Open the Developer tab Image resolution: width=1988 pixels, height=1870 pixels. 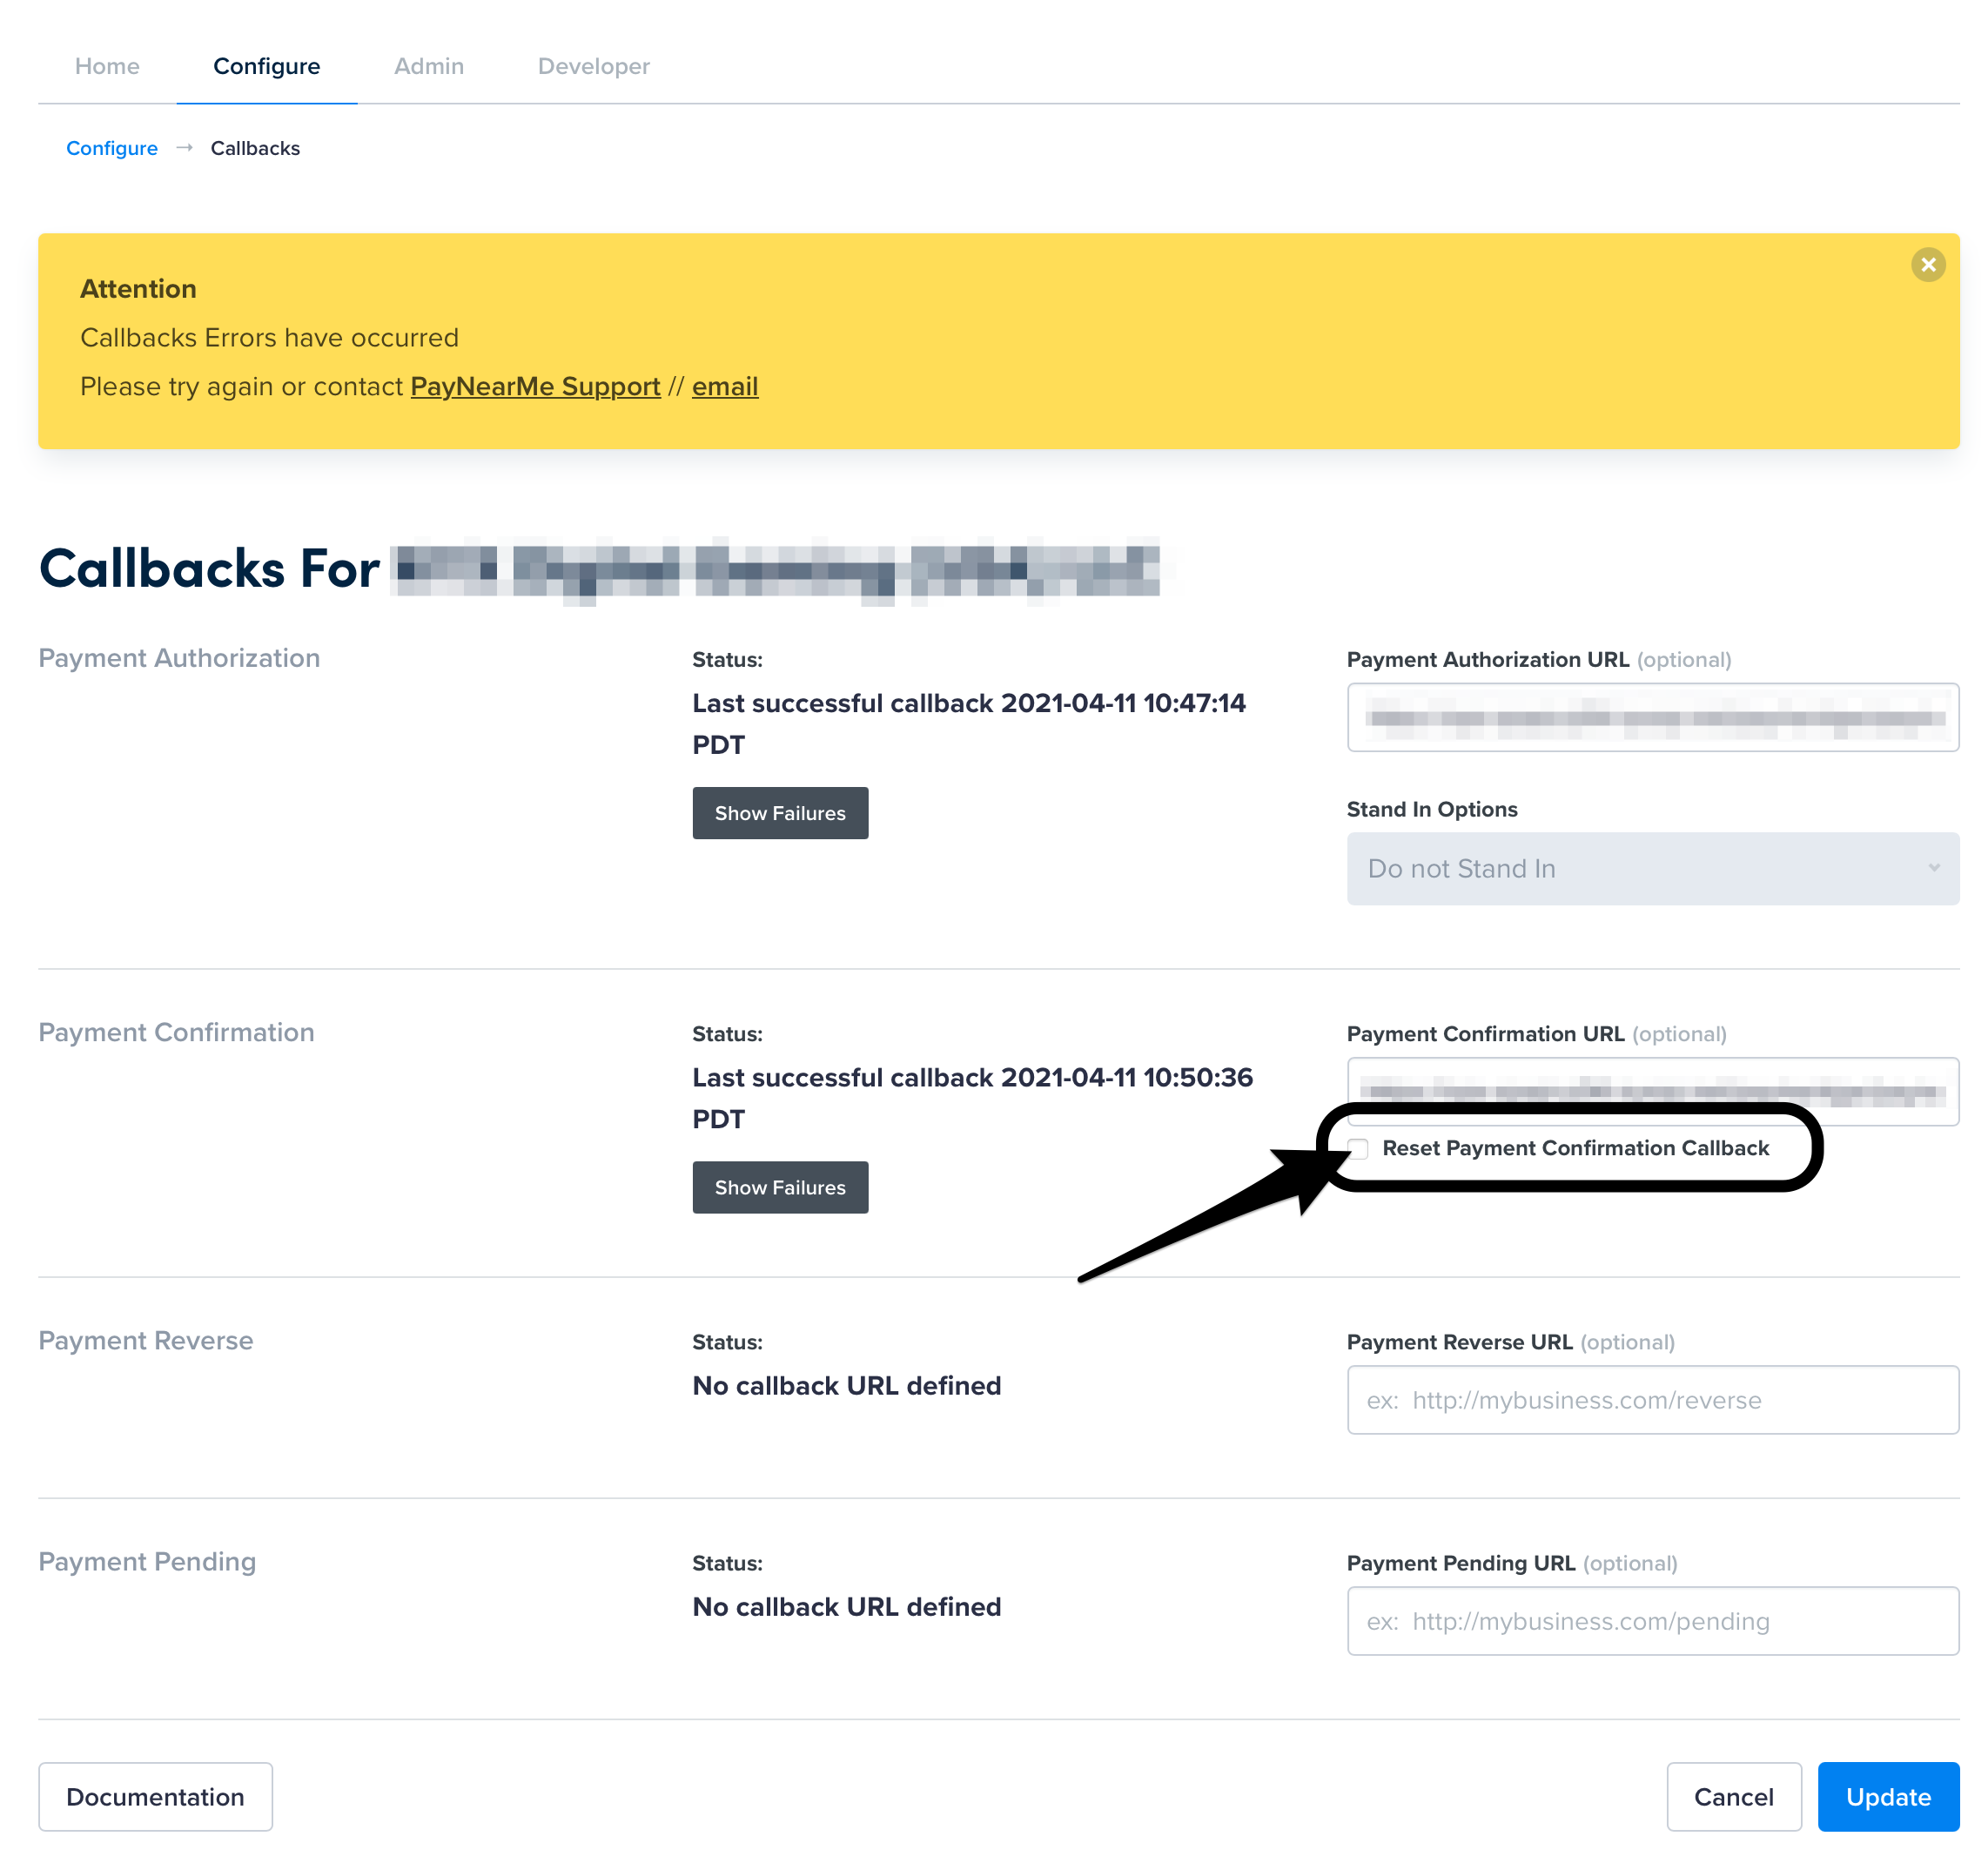[x=592, y=66]
